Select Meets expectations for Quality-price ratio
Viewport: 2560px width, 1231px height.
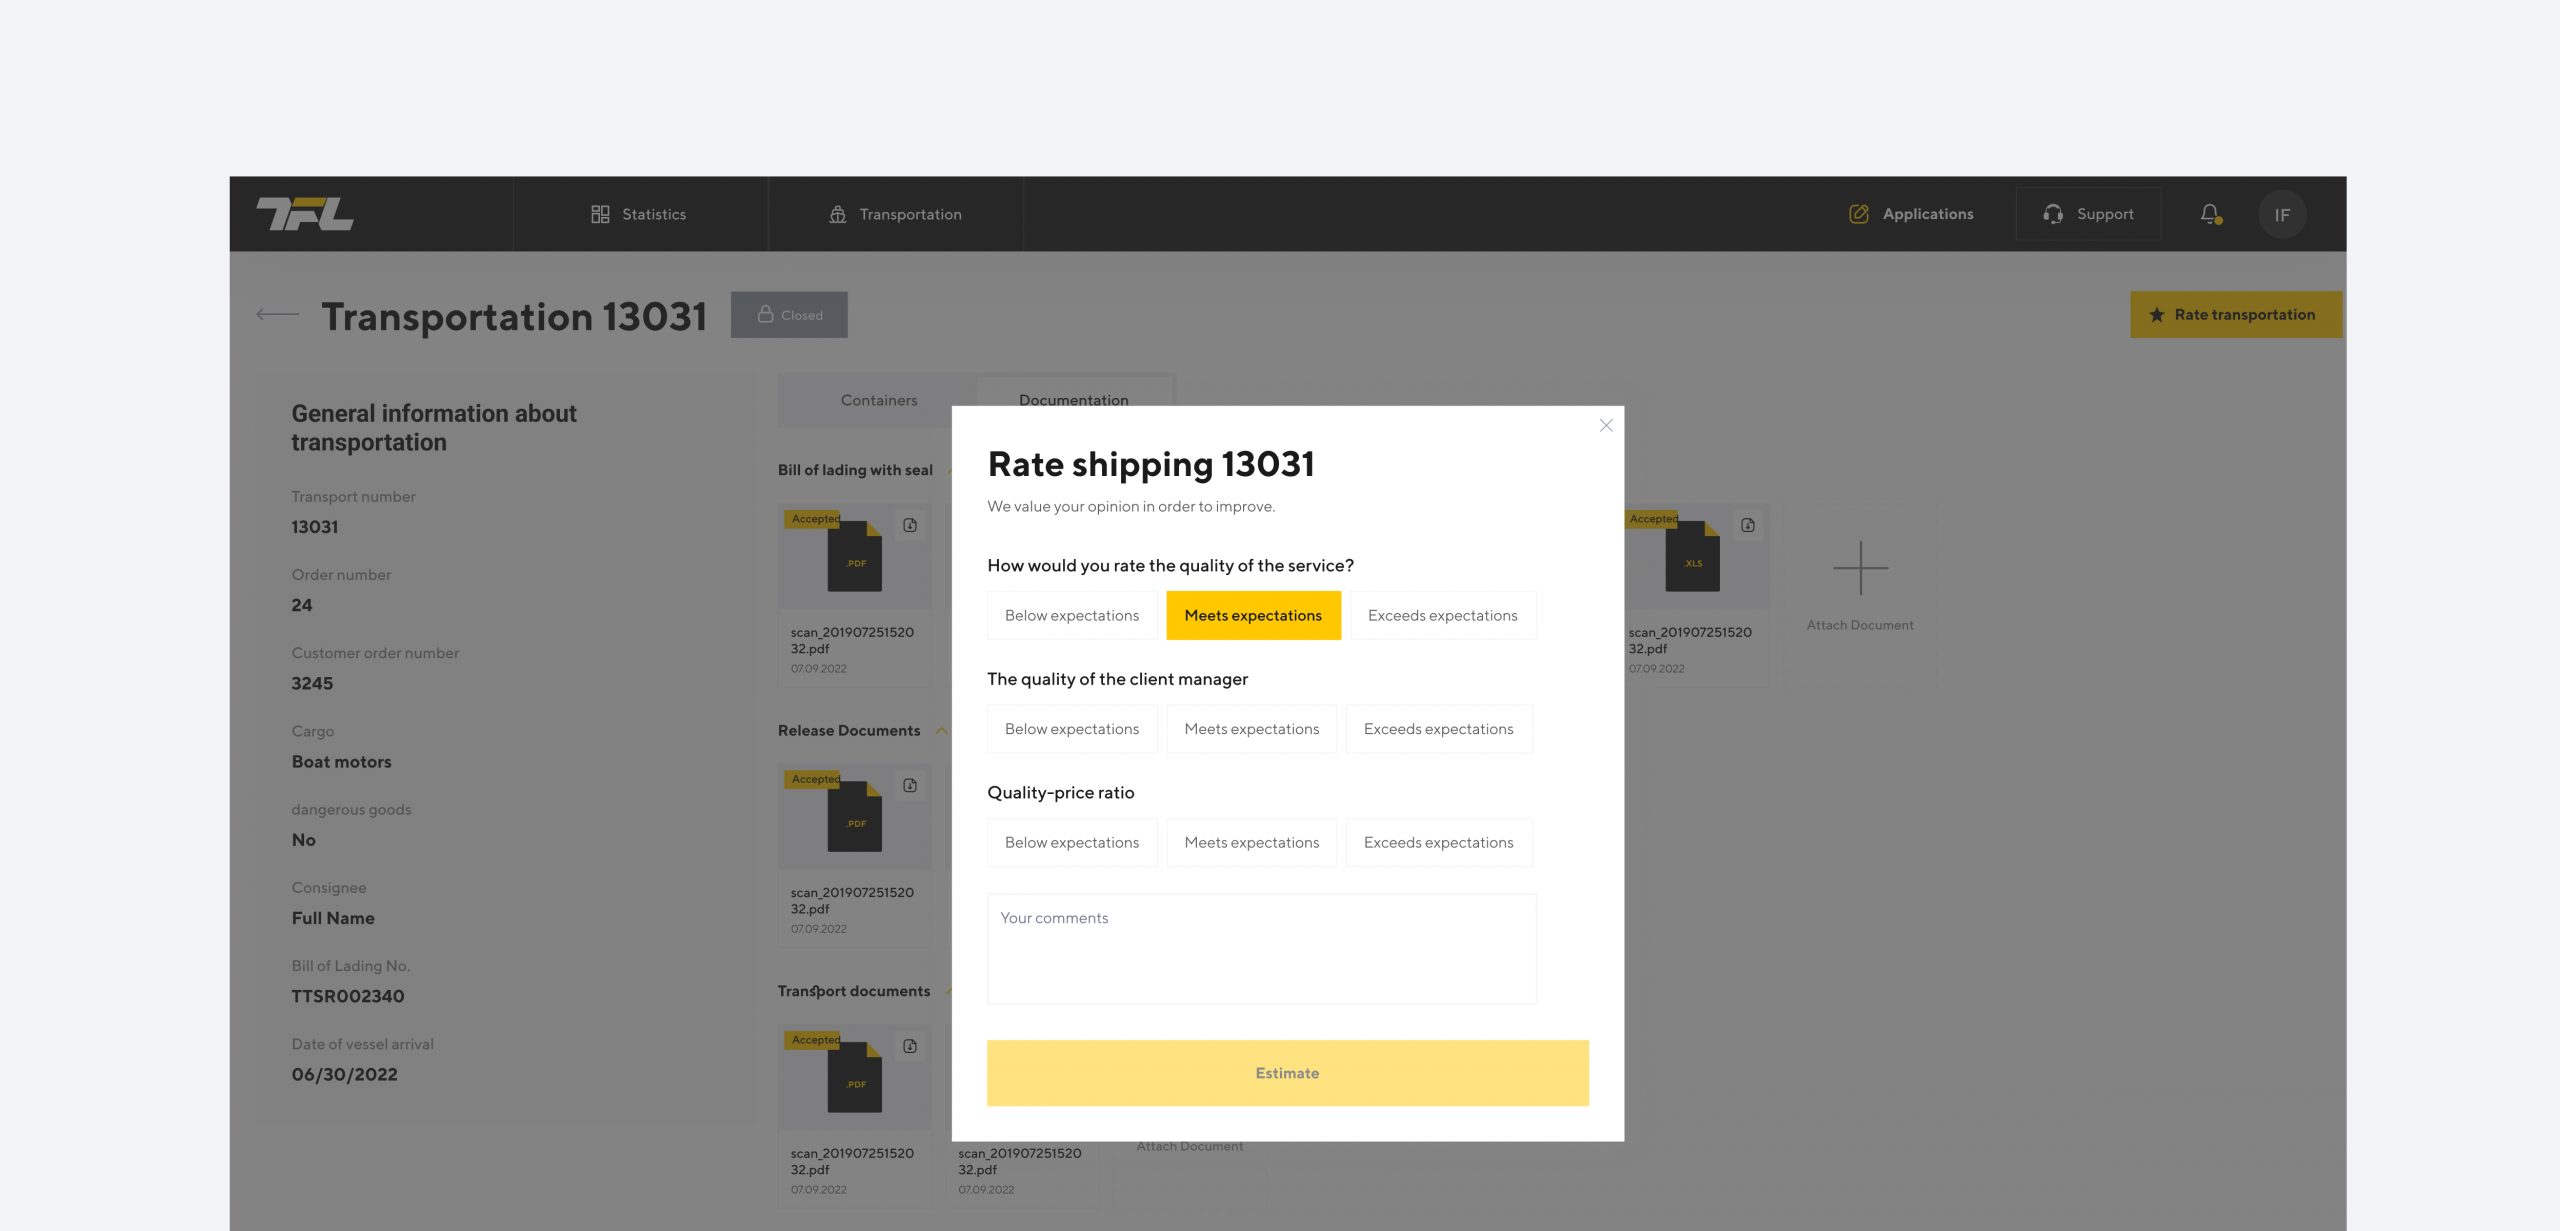pyautogui.click(x=1251, y=843)
